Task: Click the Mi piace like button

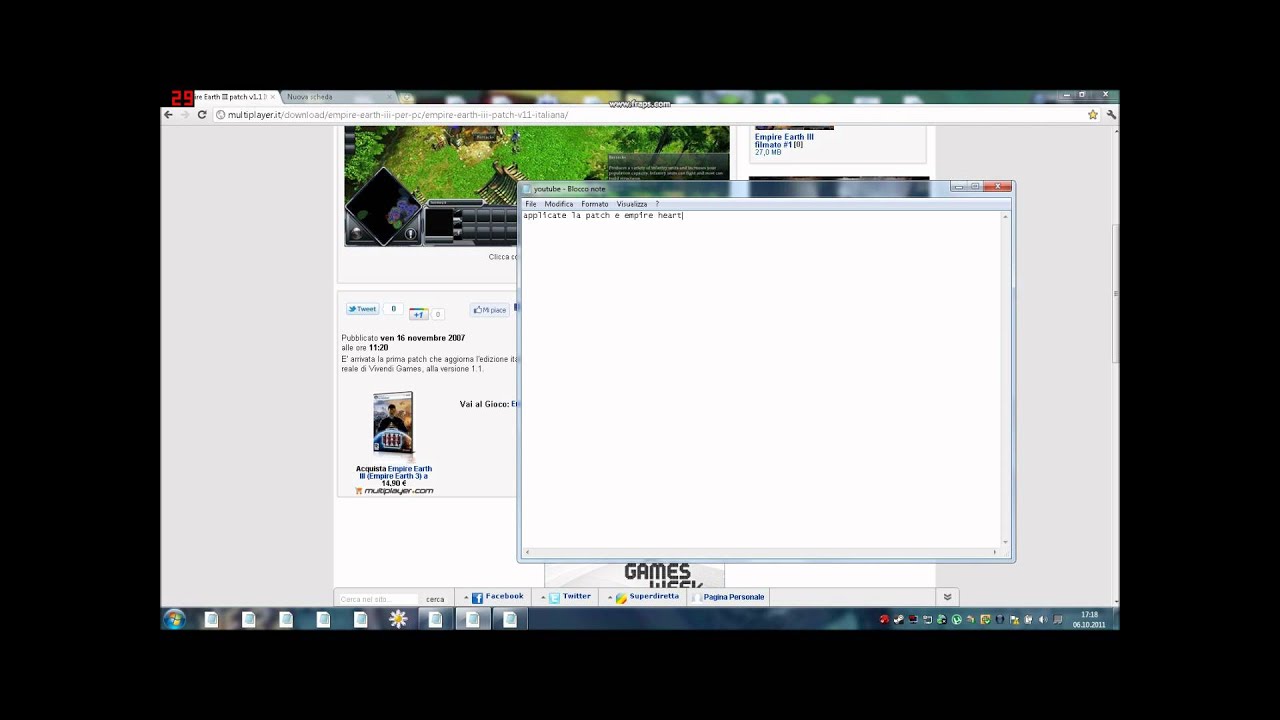Action: point(490,310)
